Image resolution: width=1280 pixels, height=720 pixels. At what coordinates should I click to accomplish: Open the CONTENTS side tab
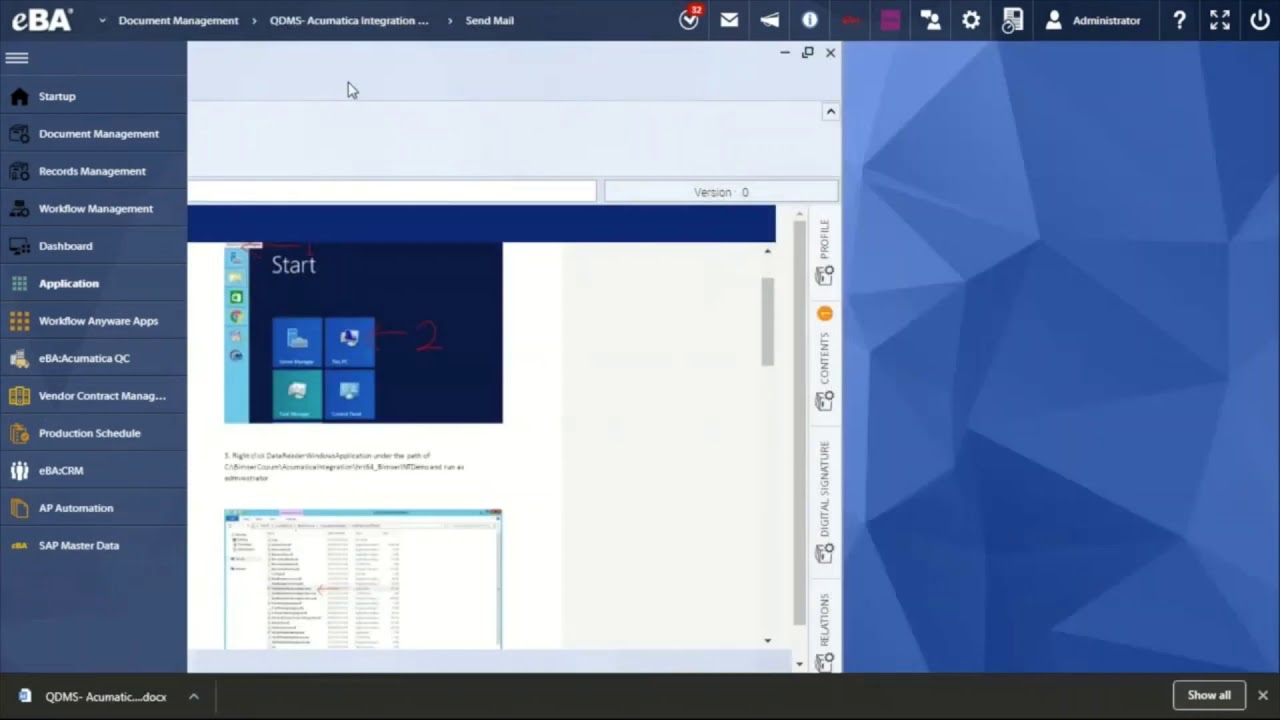click(825, 370)
